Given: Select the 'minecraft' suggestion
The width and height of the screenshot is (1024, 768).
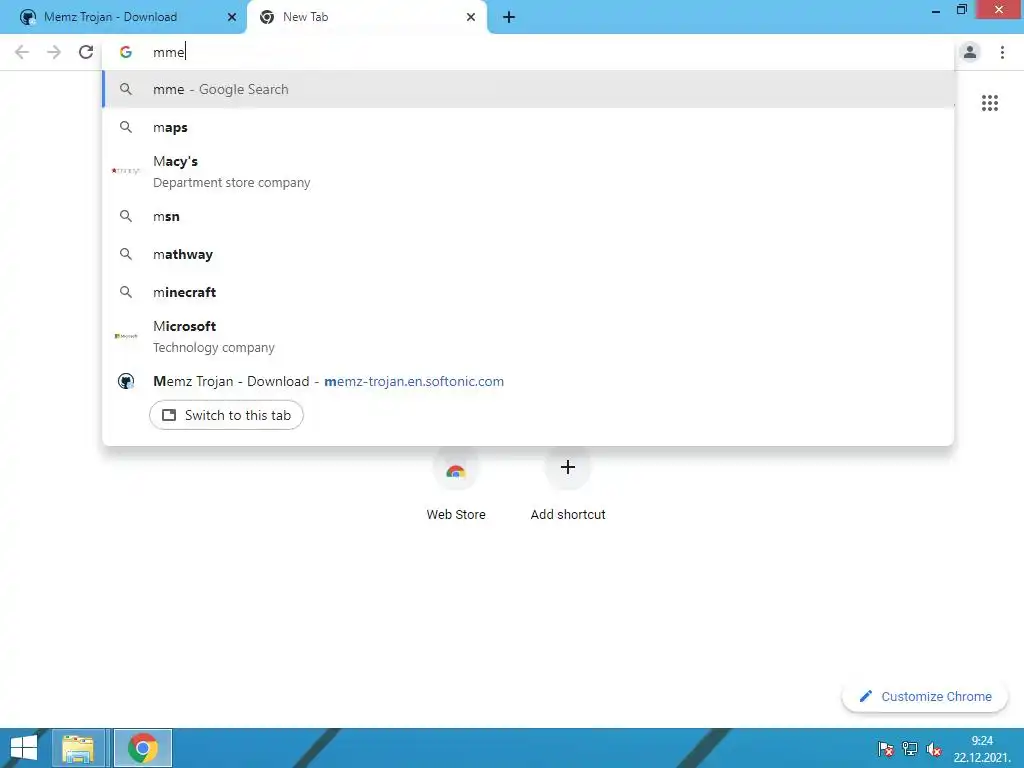Looking at the screenshot, I should pyautogui.click(x=528, y=292).
